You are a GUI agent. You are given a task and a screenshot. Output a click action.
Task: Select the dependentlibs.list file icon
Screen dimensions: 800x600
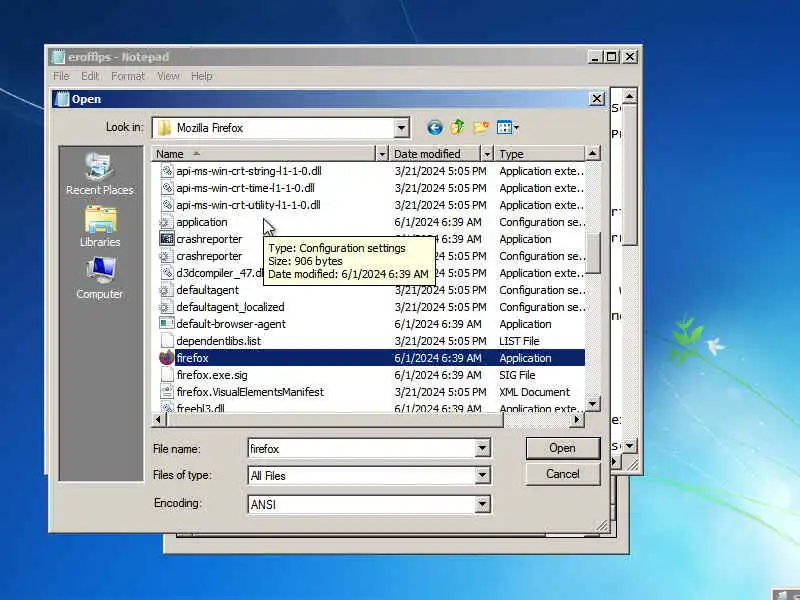166,341
